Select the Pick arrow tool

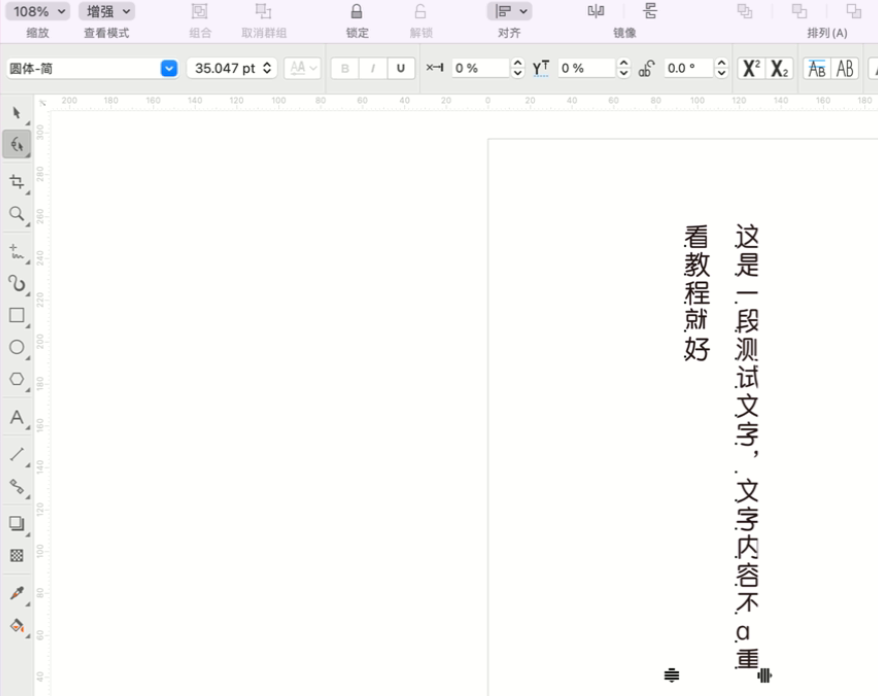coord(16,113)
